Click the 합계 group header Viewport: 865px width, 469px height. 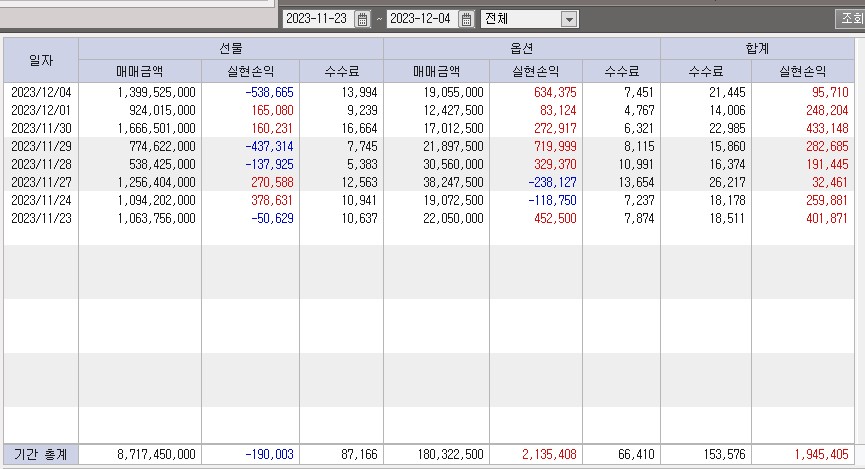[x=757, y=49]
